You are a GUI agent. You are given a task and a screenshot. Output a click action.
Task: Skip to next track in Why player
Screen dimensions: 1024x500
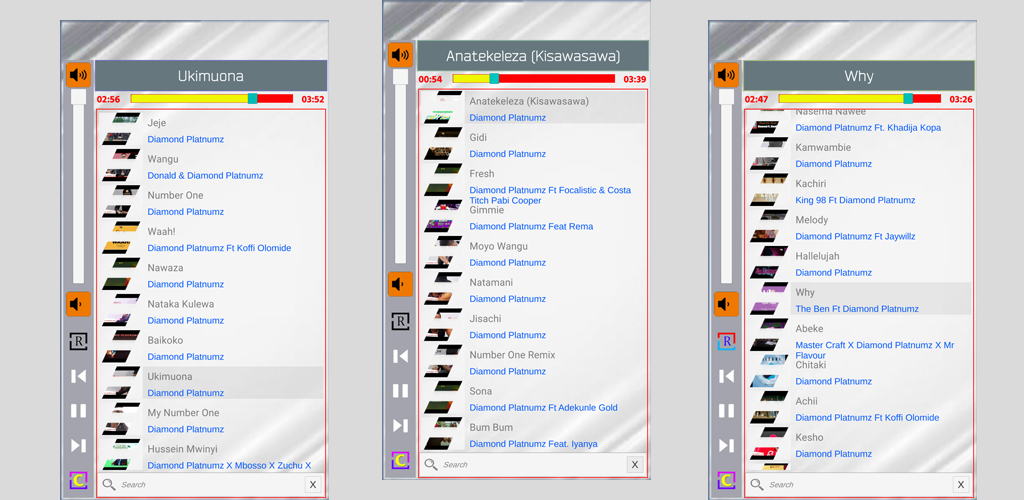(726, 445)
